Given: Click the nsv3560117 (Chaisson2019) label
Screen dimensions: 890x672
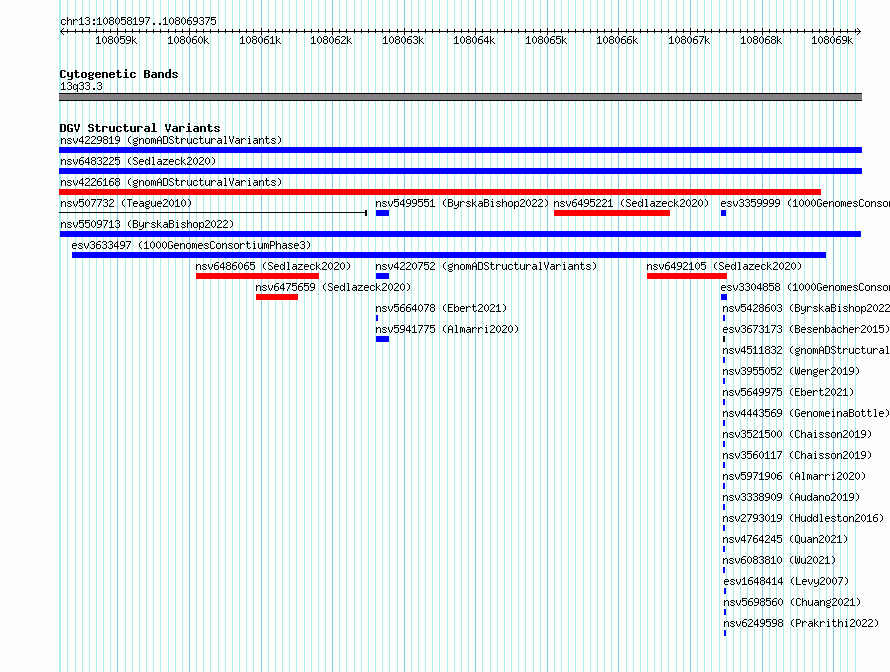Looking at the screenshot, I should (x=797, y=455).
